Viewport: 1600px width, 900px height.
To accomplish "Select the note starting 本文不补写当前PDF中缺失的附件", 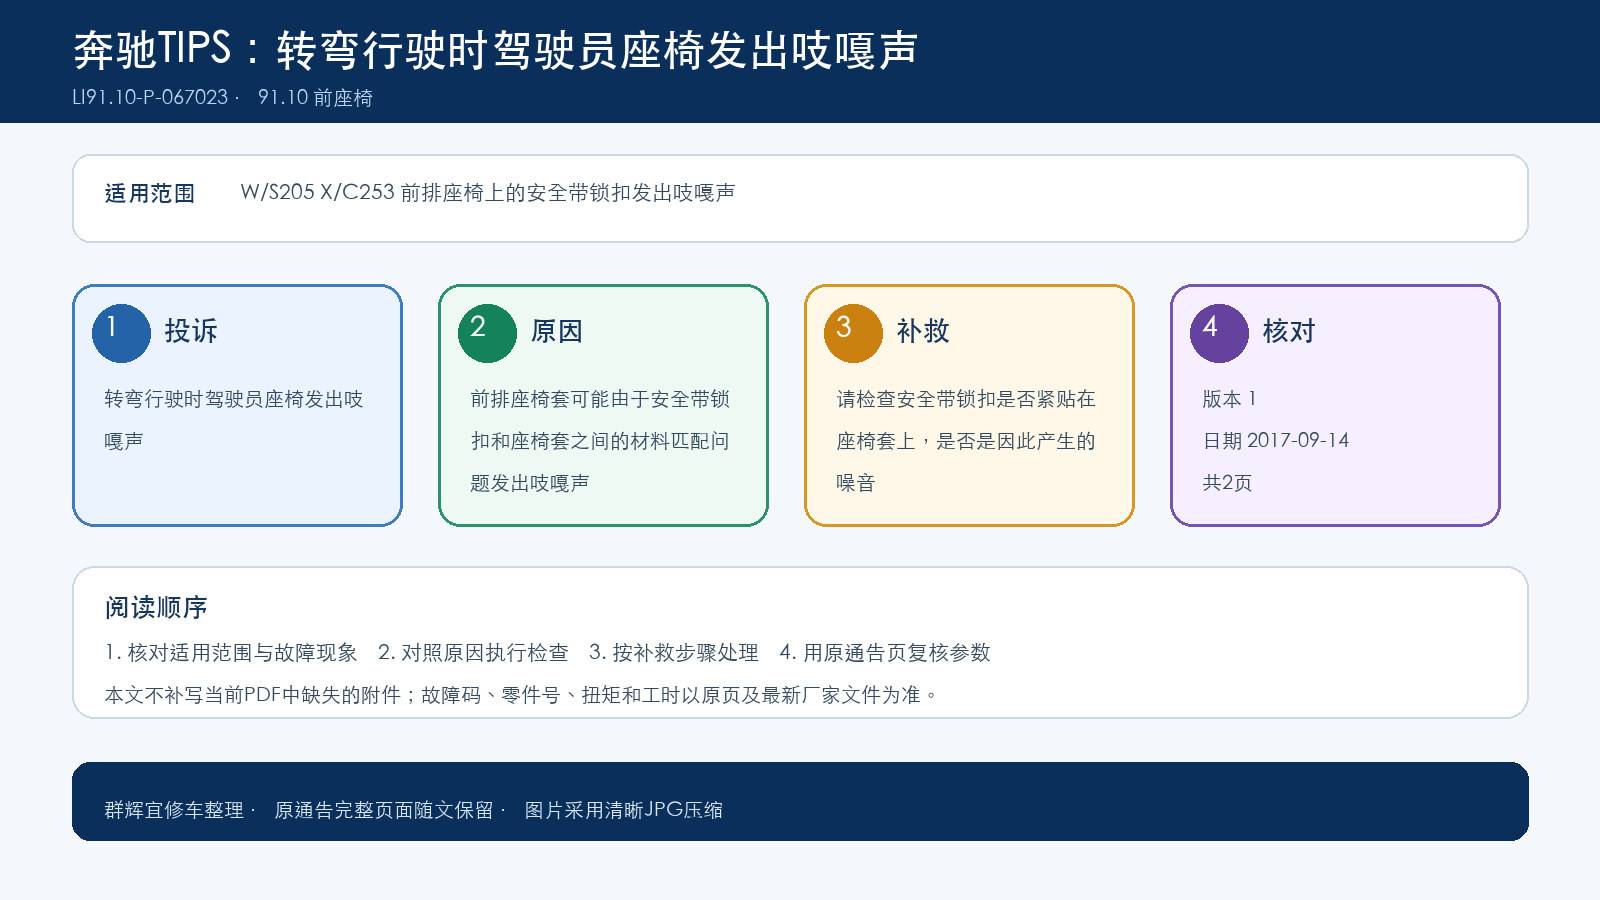I will coord(521,695).
